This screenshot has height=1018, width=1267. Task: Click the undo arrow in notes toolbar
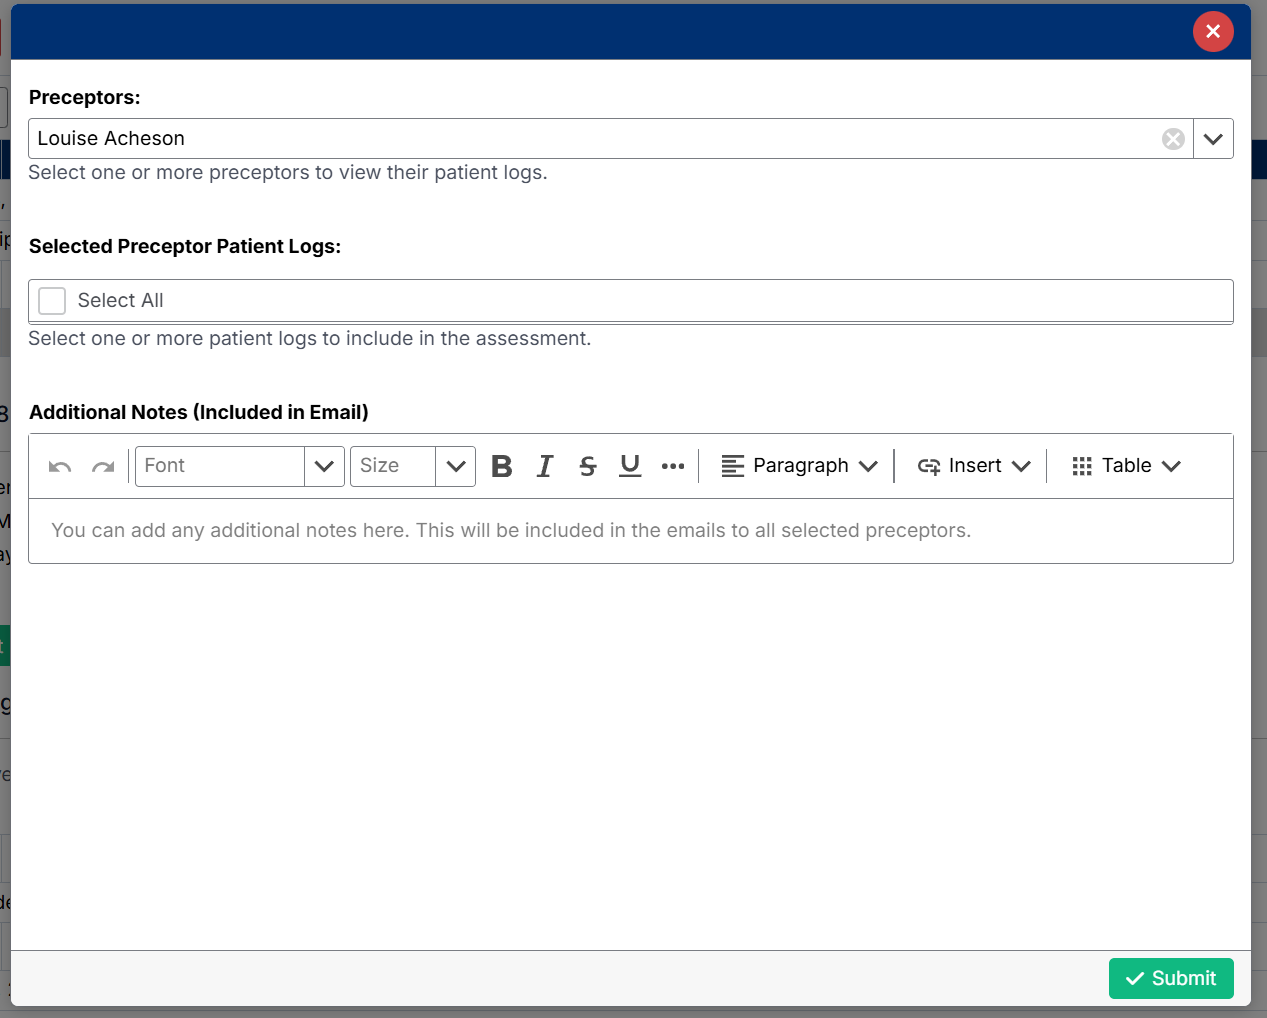[60, 466]
